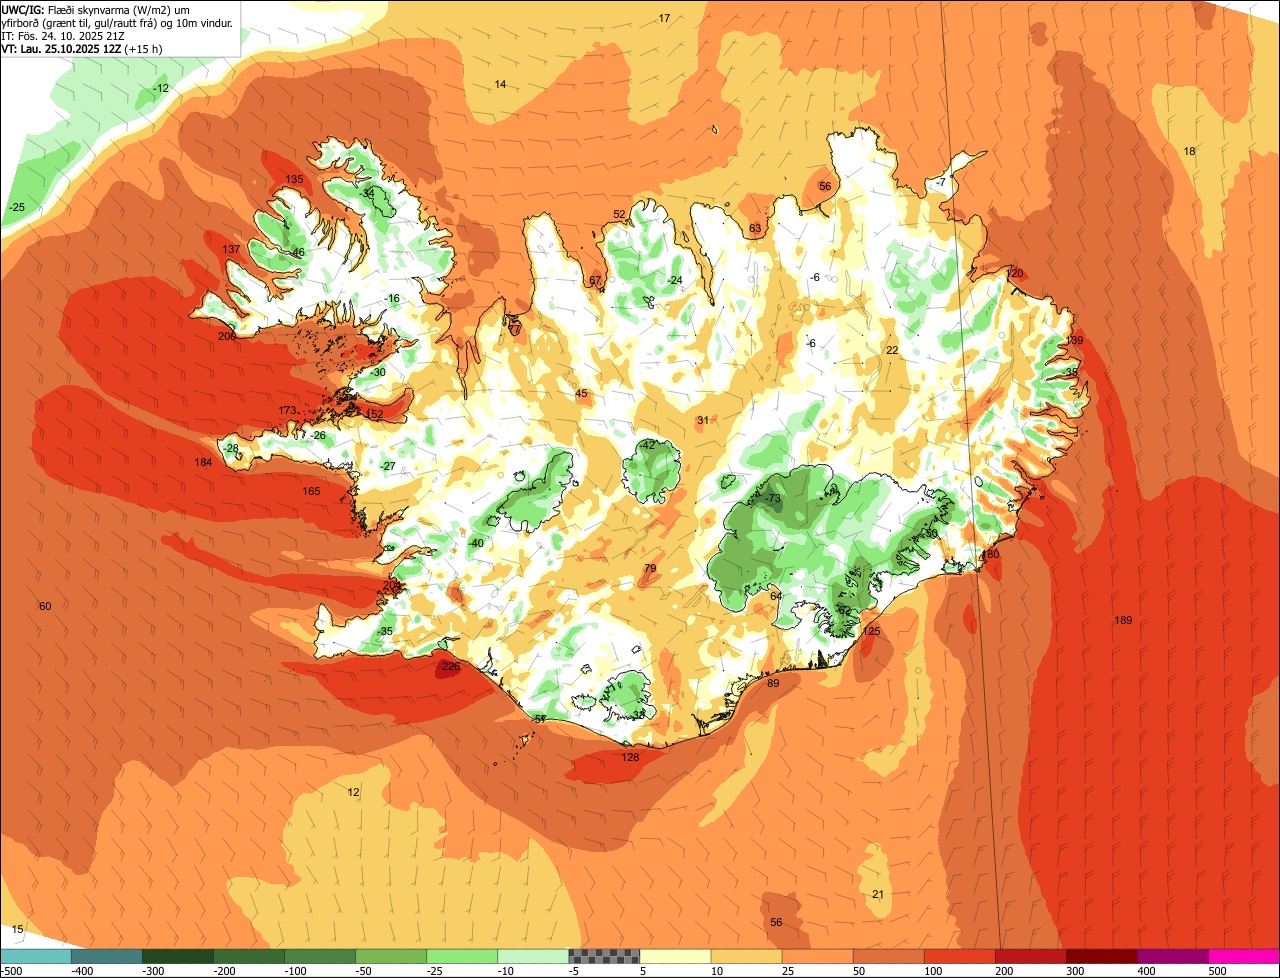Pick the green legend swatch between -50 and -25
1280x978 pixels.
pos(391,956)
